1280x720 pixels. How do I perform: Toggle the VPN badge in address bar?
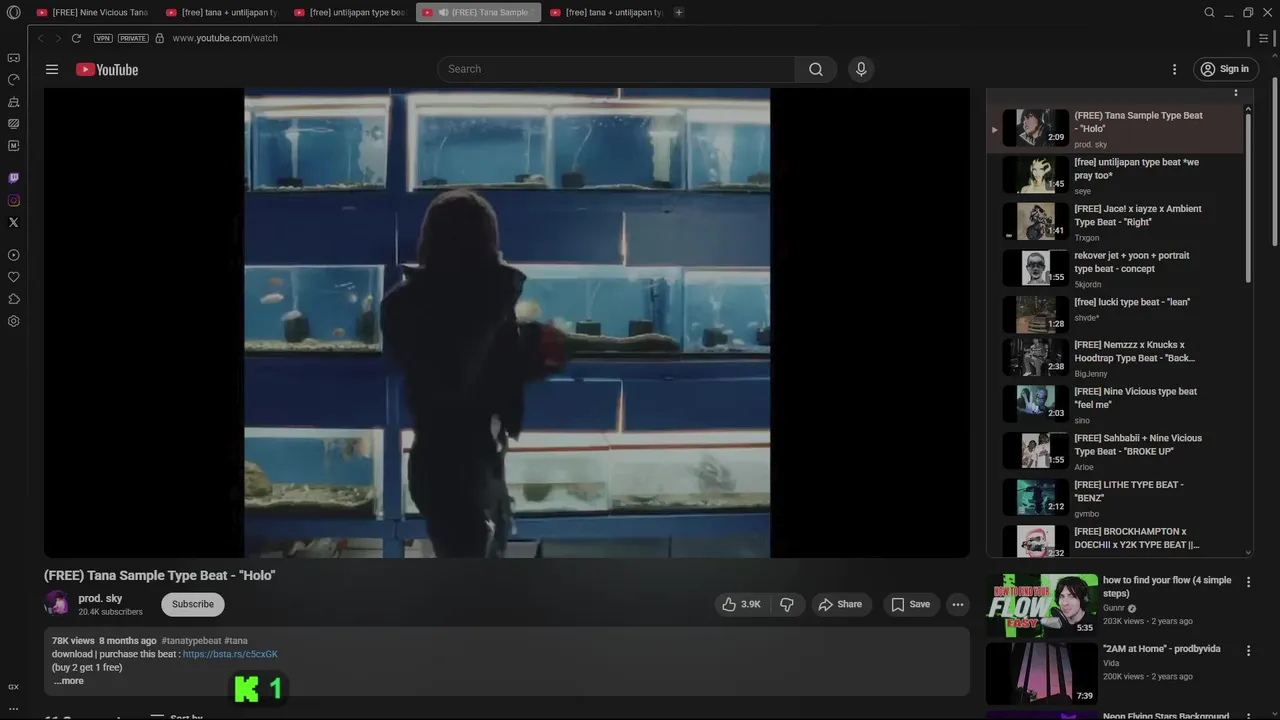103,38
